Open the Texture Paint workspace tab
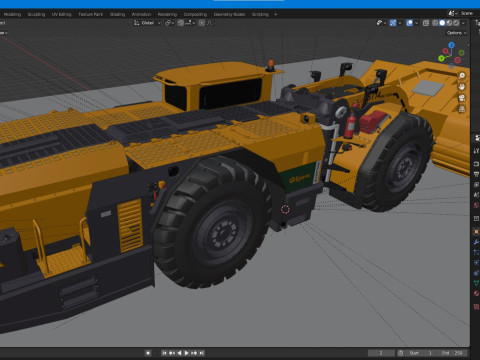480x360 pixels. click(91, 14)
